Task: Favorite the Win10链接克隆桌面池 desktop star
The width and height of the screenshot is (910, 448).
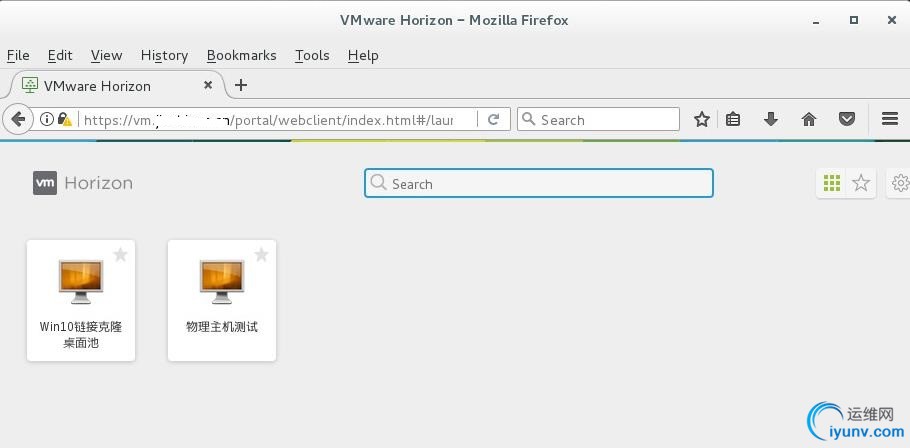Action: point(120,255)
